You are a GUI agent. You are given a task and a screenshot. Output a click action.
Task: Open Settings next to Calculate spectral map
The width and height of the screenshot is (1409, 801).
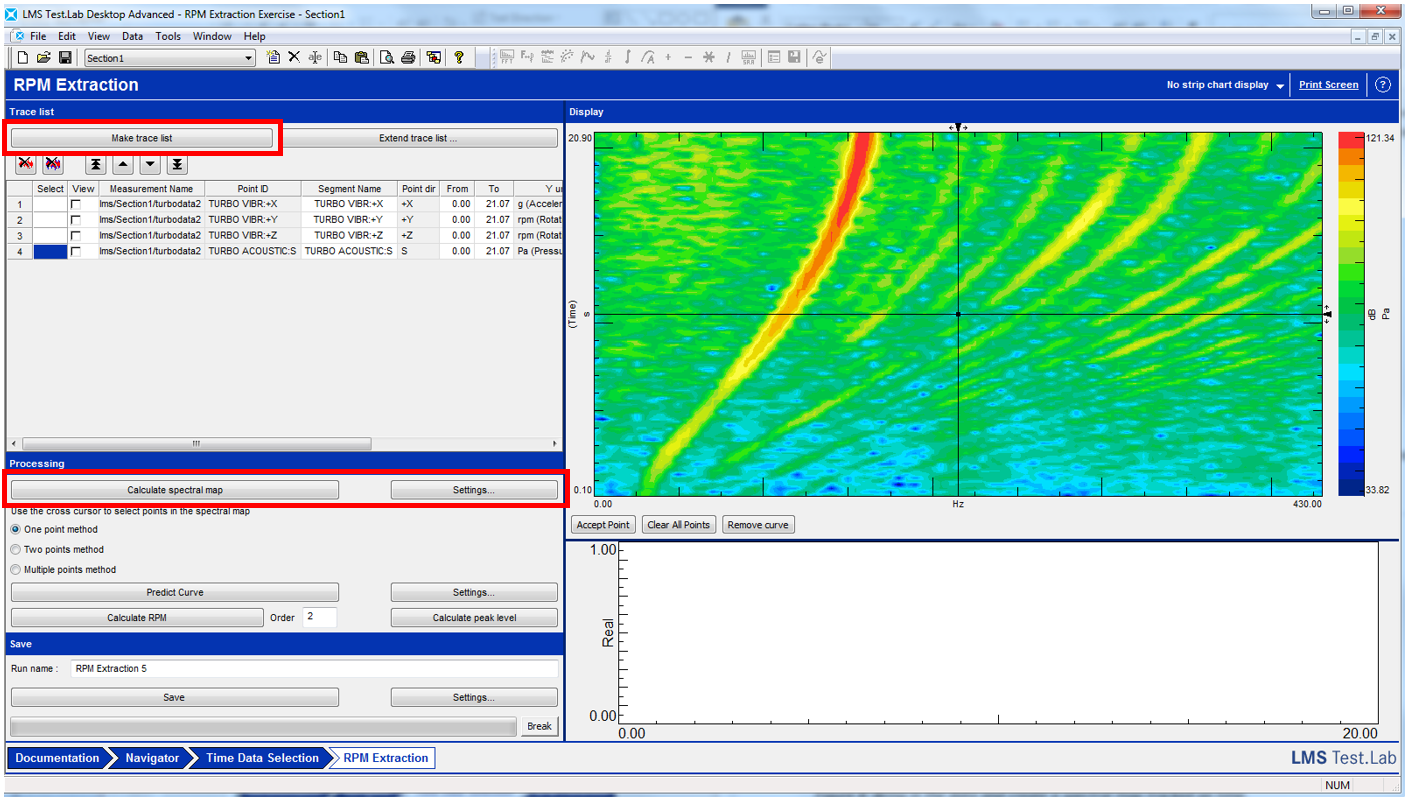point(474,490)
